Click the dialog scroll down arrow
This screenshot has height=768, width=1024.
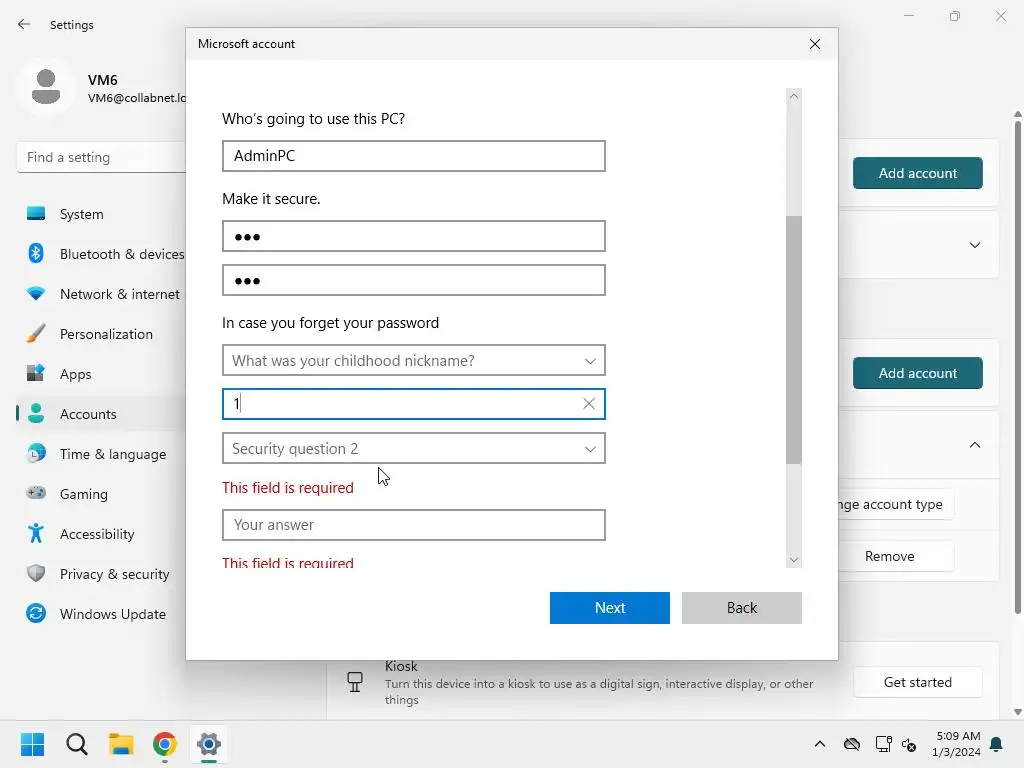(793, 560)
